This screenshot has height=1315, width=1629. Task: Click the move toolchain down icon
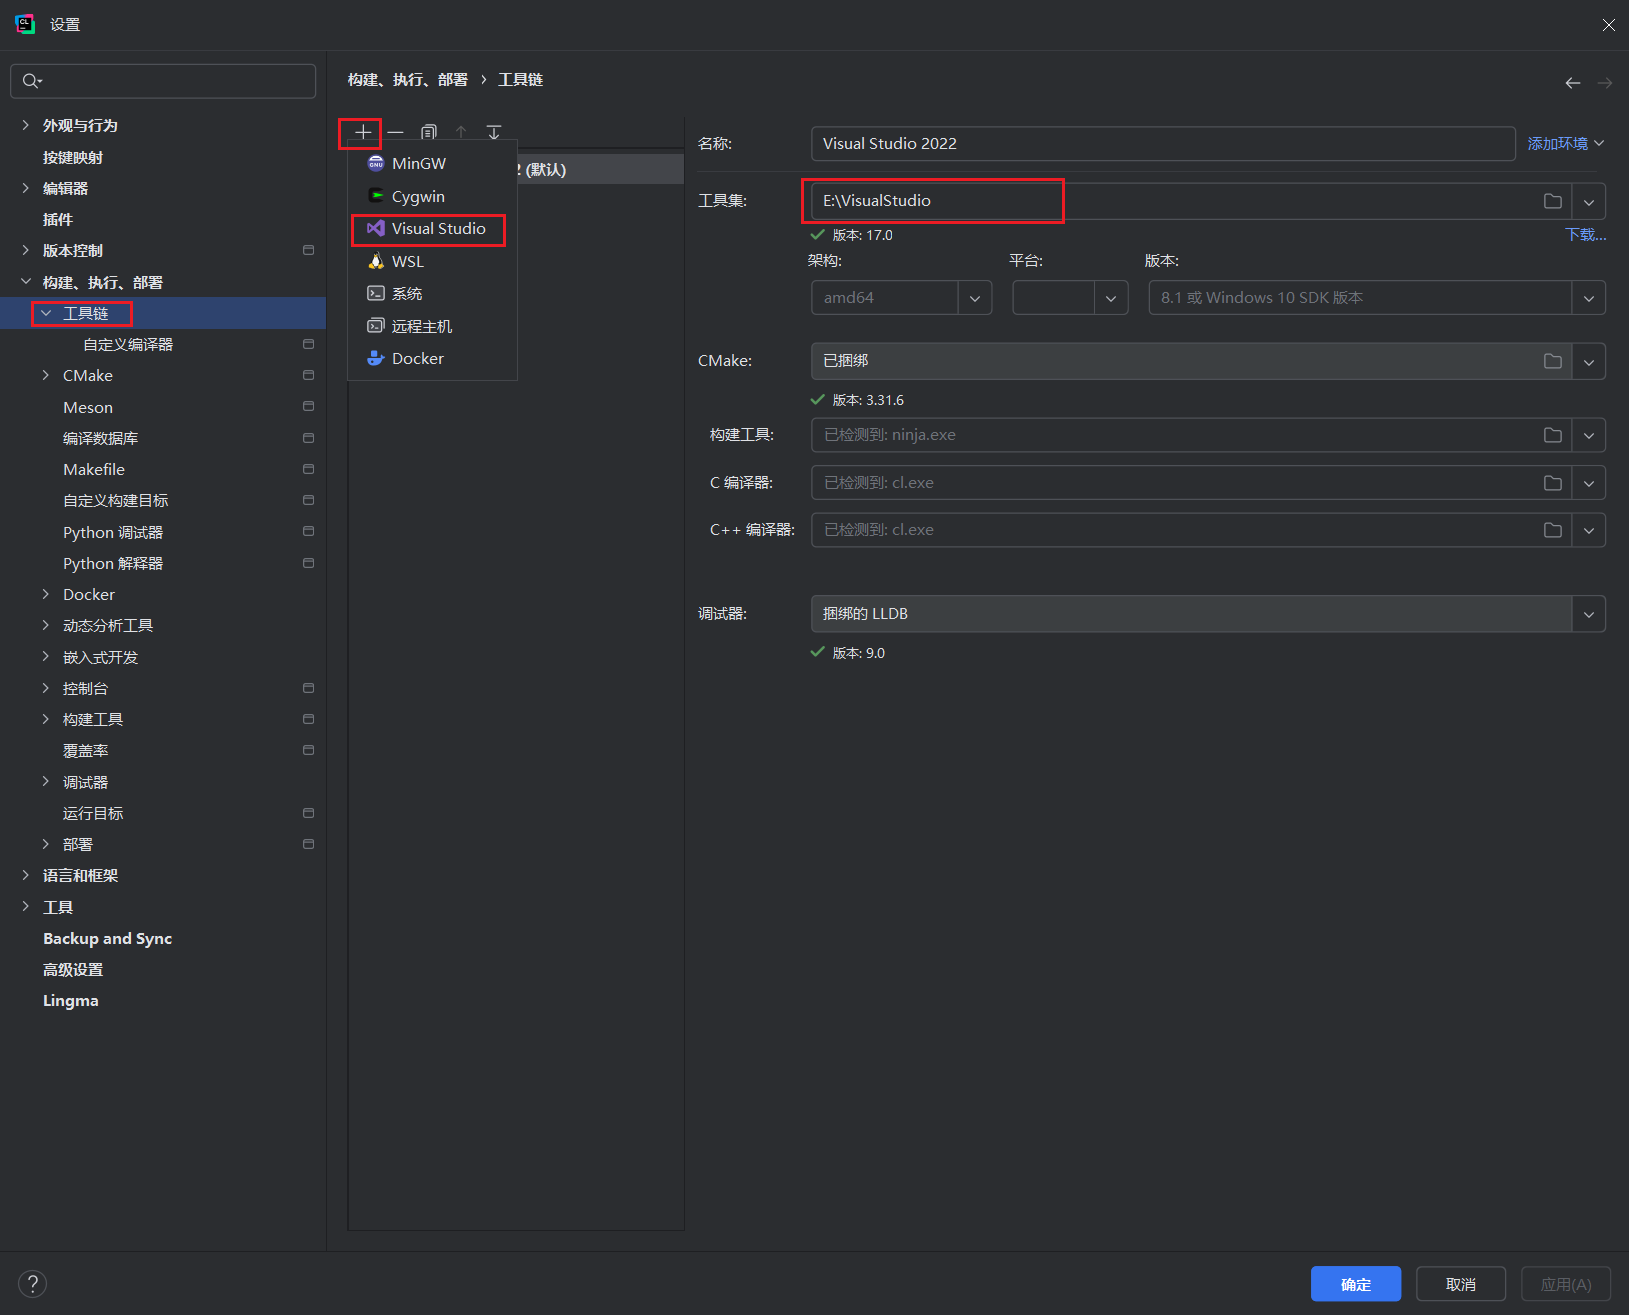click(494, 132)
